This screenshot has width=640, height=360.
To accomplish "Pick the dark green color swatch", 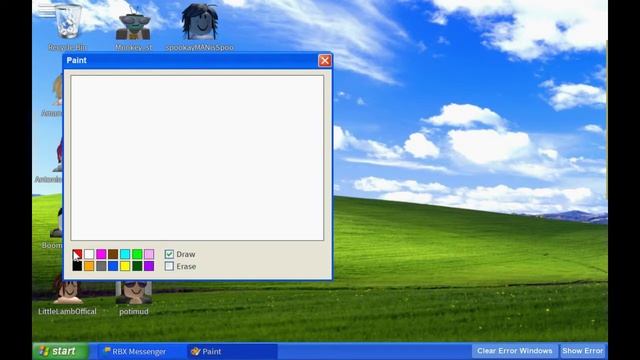I will pyautogui.click(x=137, y=266).
